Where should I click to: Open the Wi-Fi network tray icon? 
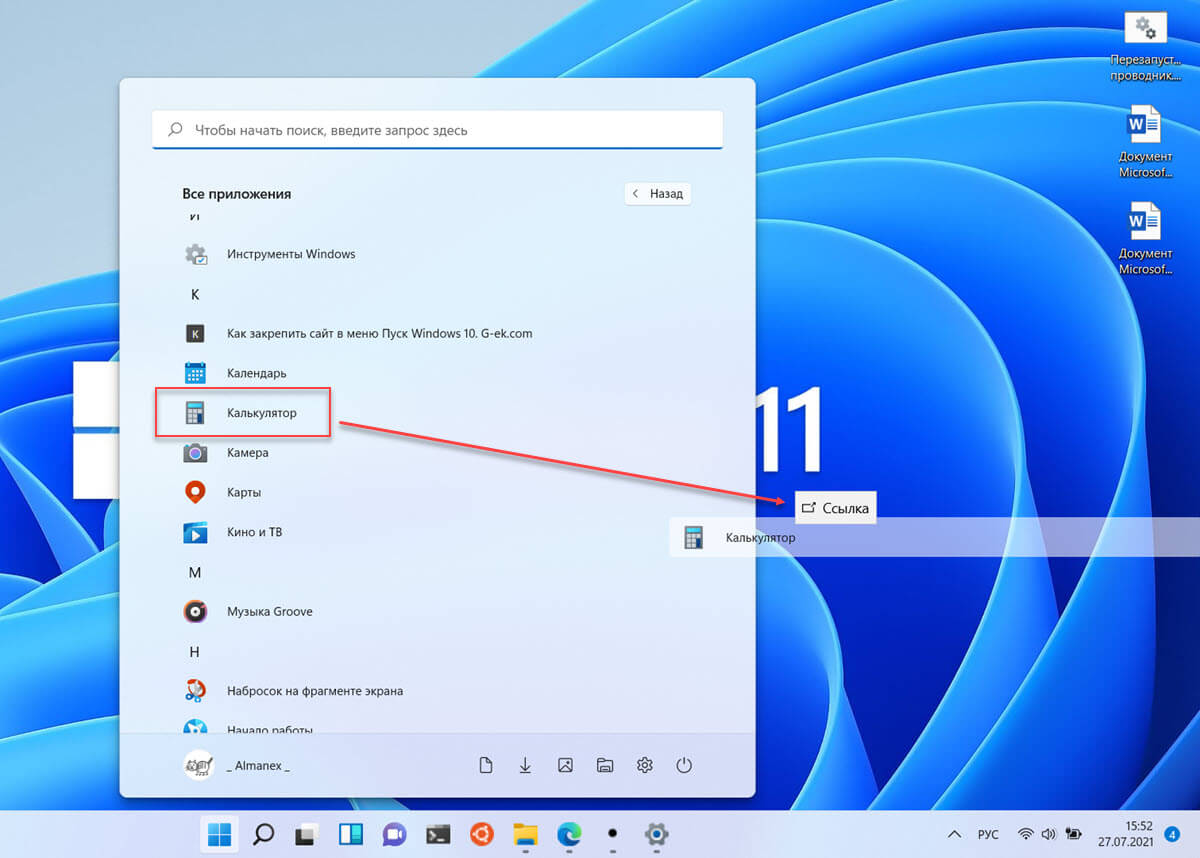click(1025, 834)
